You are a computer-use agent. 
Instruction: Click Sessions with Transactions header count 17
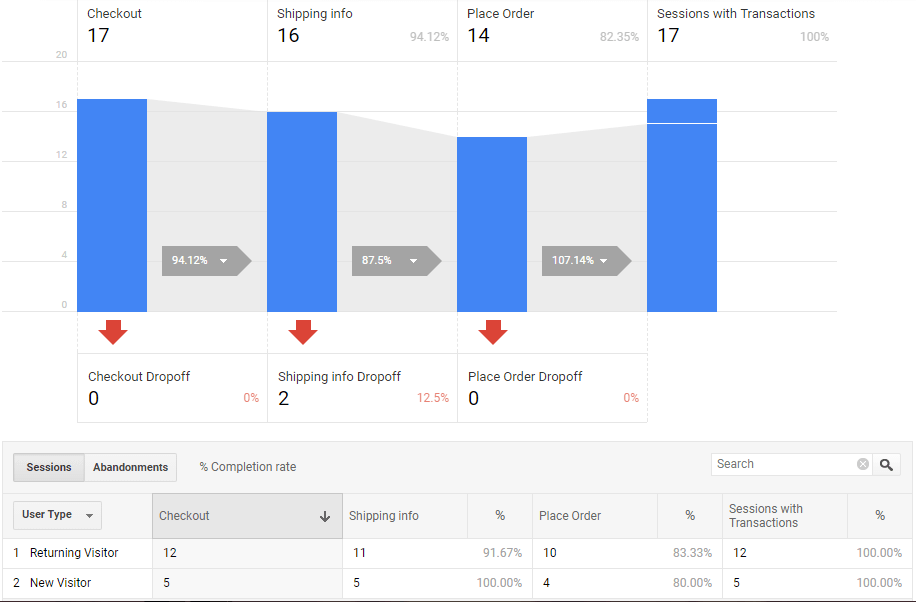668,36
